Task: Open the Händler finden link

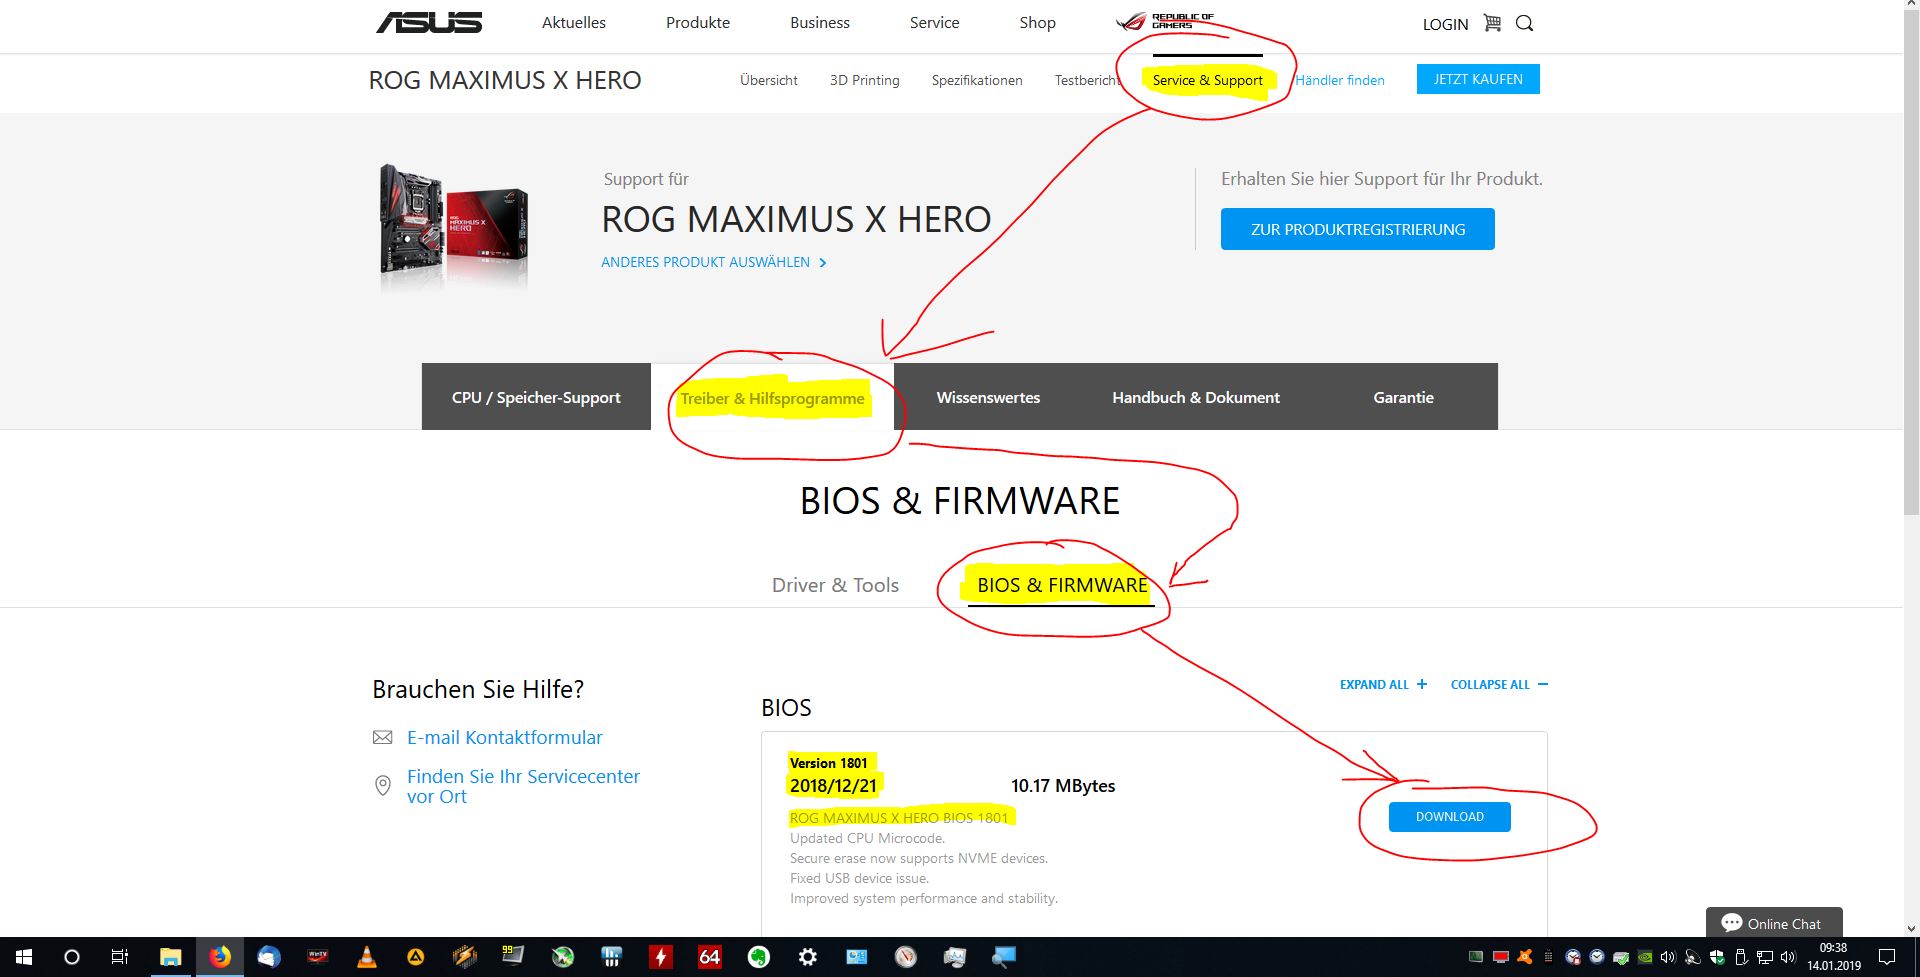Action: [1340, 80]
